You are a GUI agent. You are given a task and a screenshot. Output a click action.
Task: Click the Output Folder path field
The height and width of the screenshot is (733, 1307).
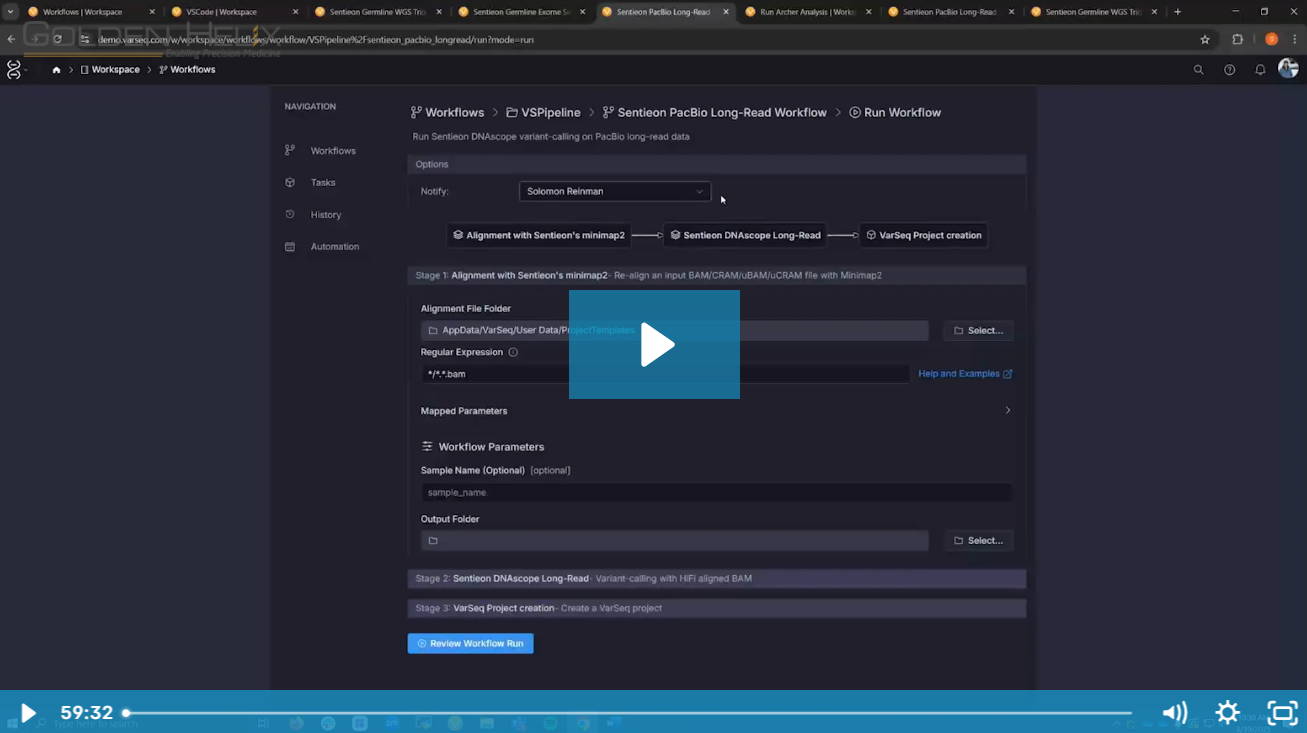point(675,540)
